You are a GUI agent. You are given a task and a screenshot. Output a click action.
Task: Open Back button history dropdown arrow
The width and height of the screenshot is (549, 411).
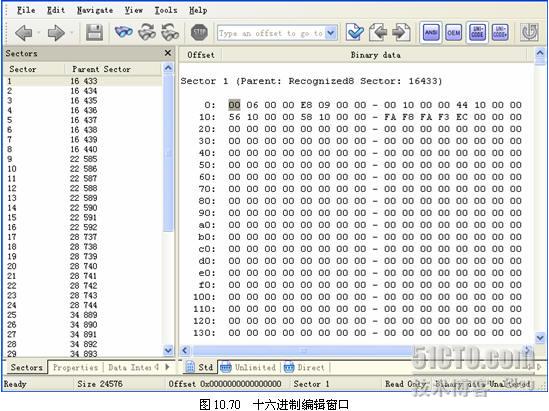39,33
